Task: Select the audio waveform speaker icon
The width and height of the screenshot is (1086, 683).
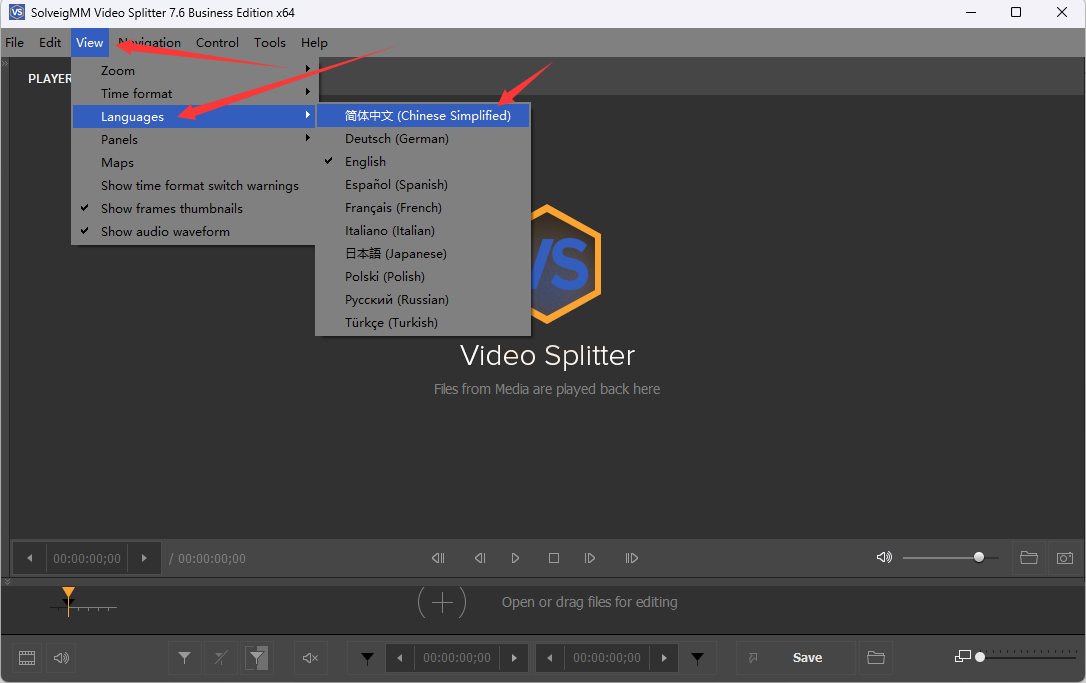Action: click(60, 657)
